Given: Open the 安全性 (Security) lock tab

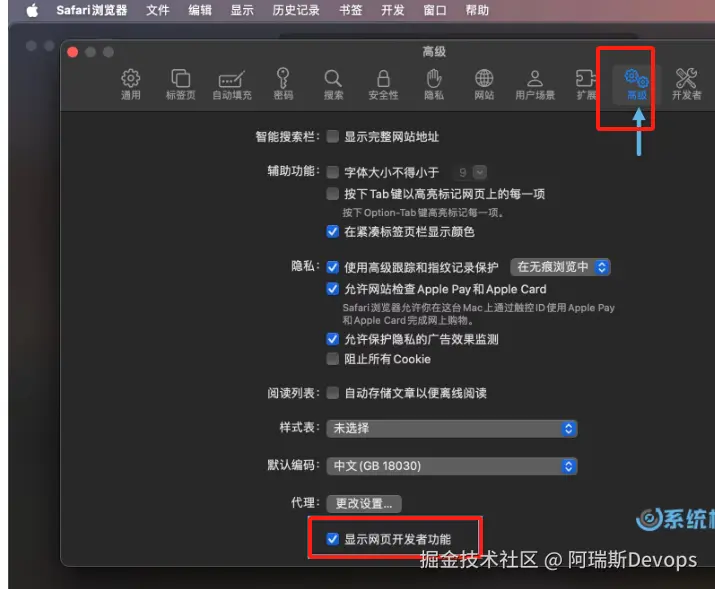Looking at the screenshot, I should [x=383, y=84].
